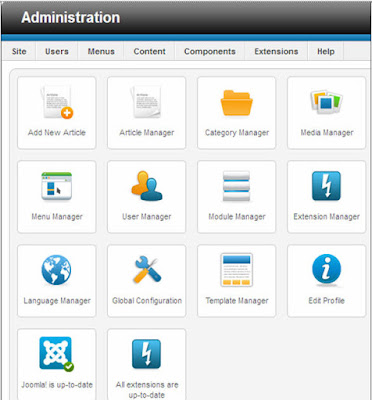Check the Joomla! is up-to-date icon
Screen dimensions: 372x400
click(x=57, y=354)
